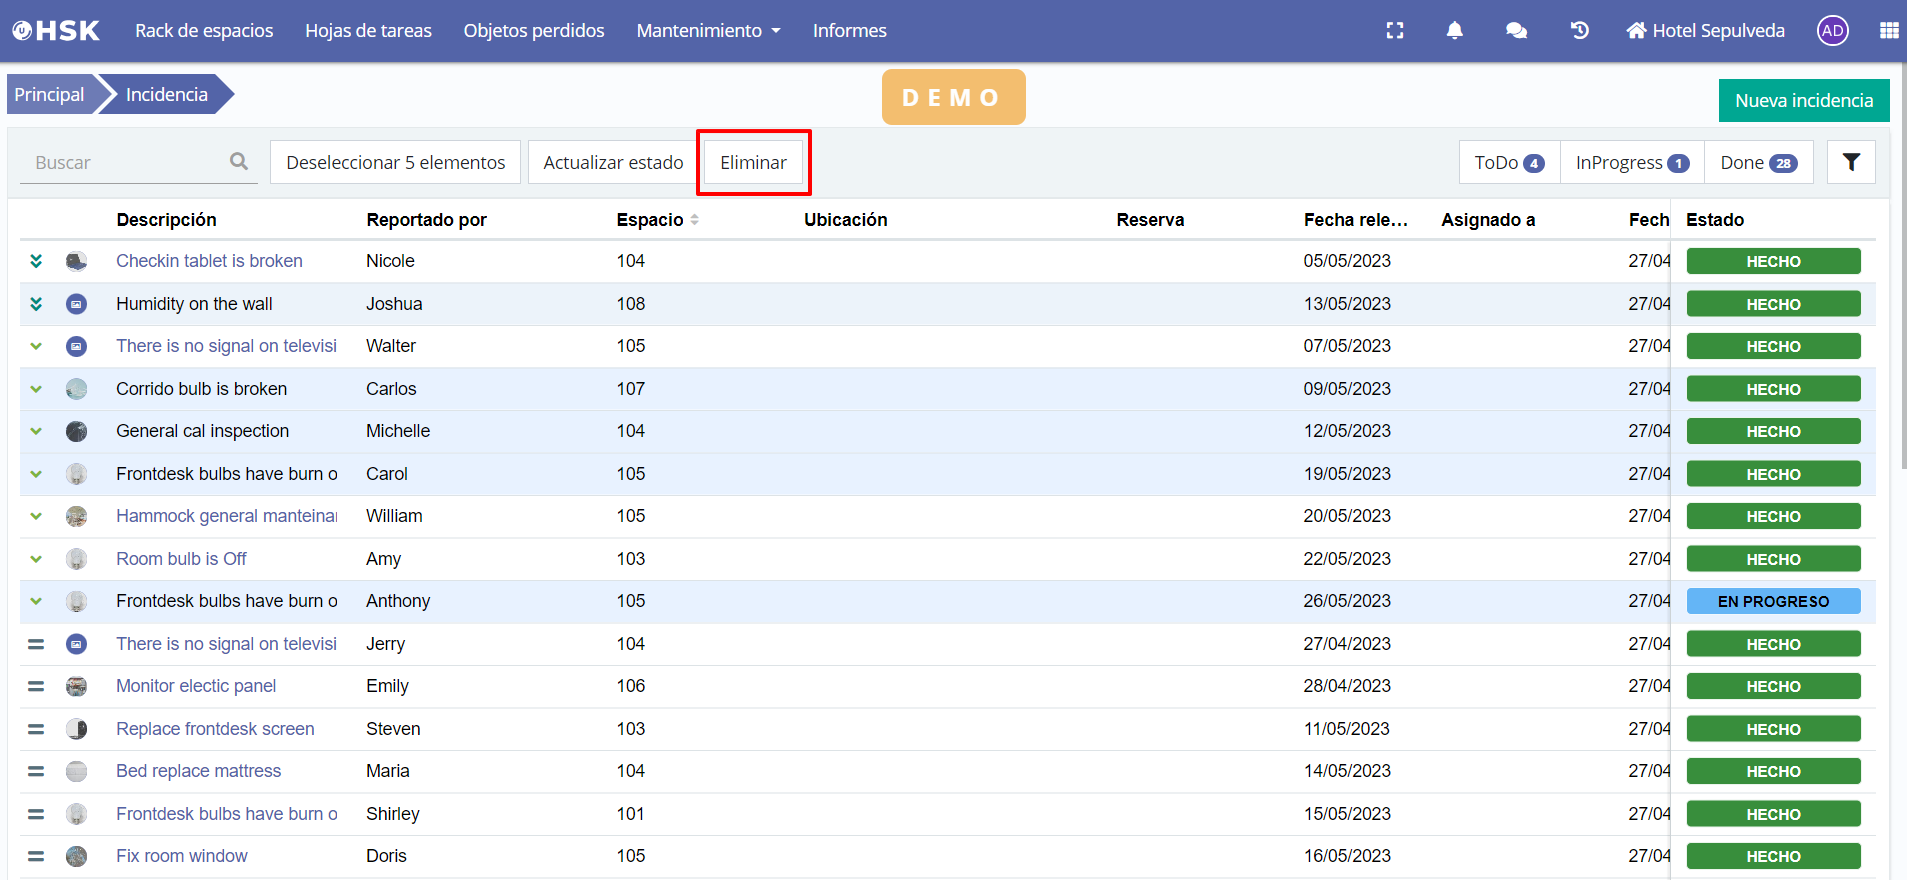Open the filter funnel button
This screenshot has height=880, width=1907.
pos(1850,162)
